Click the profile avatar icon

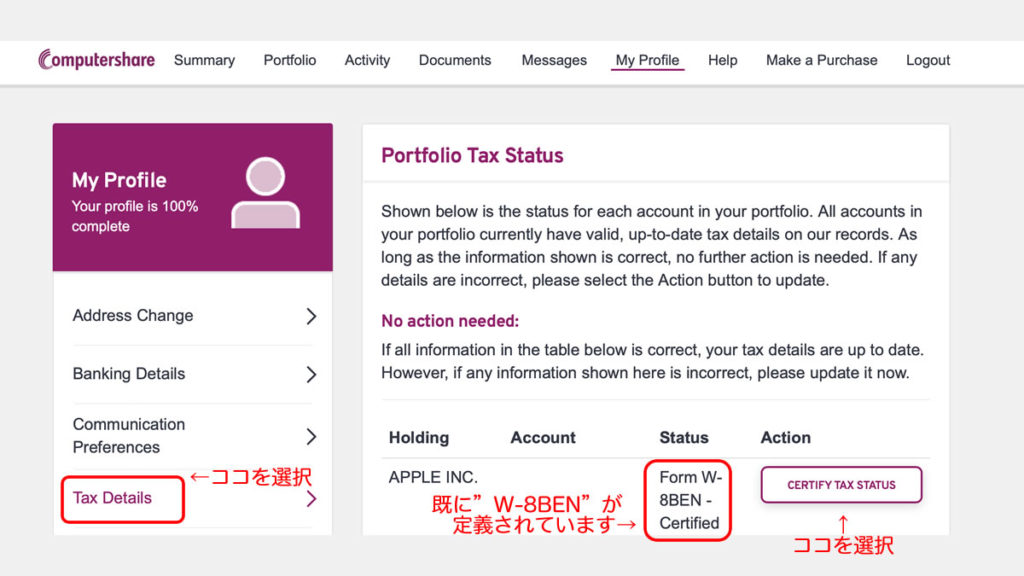(265, 193)
